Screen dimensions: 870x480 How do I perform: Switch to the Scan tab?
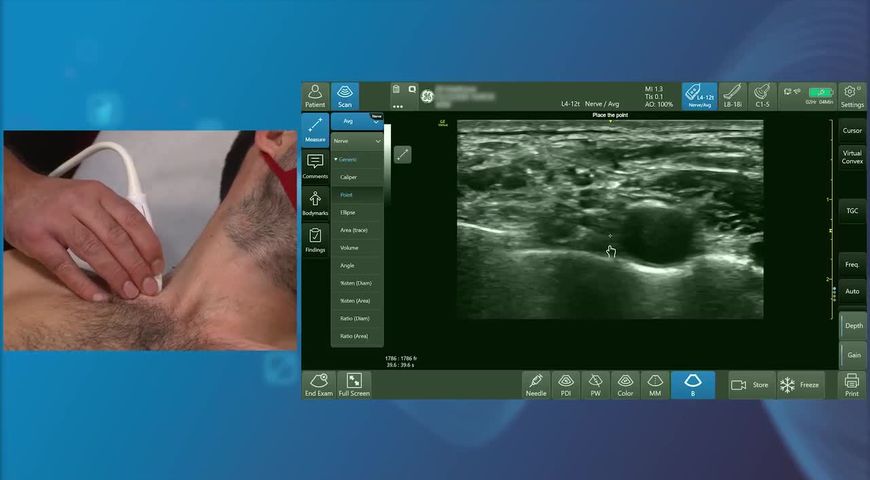(345, 97)
